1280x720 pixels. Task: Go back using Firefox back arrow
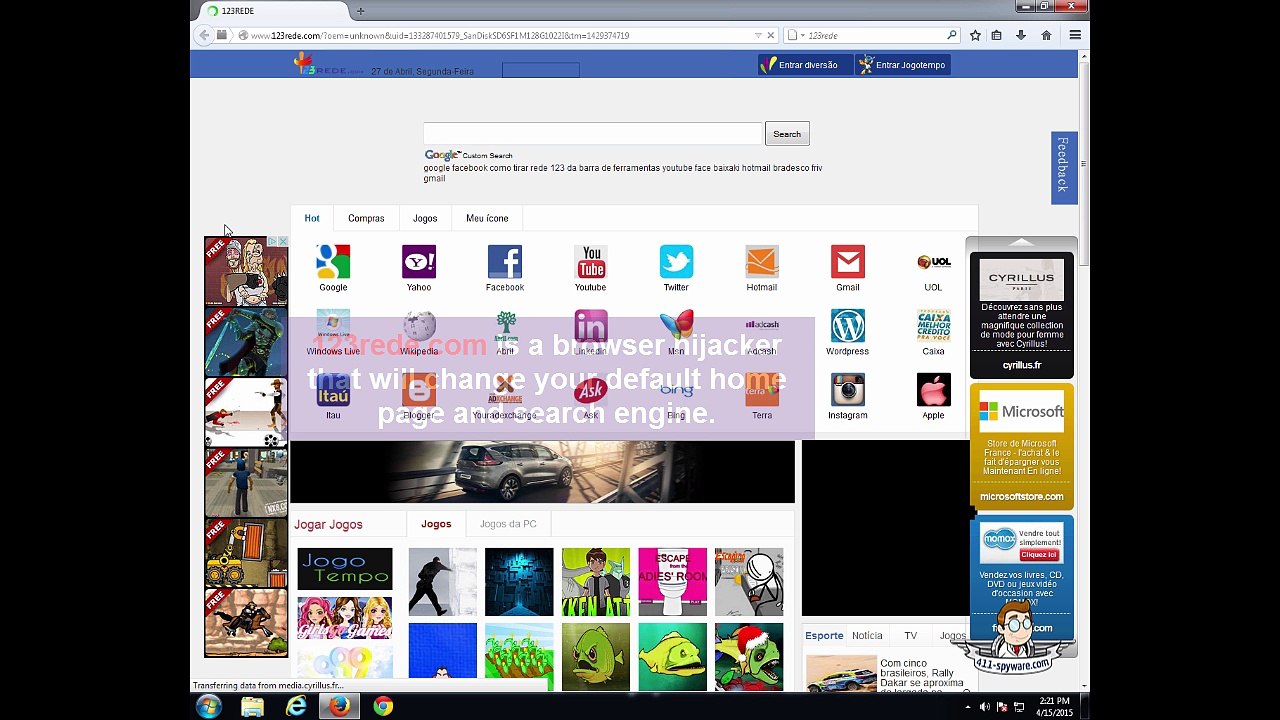pos(204,35)
